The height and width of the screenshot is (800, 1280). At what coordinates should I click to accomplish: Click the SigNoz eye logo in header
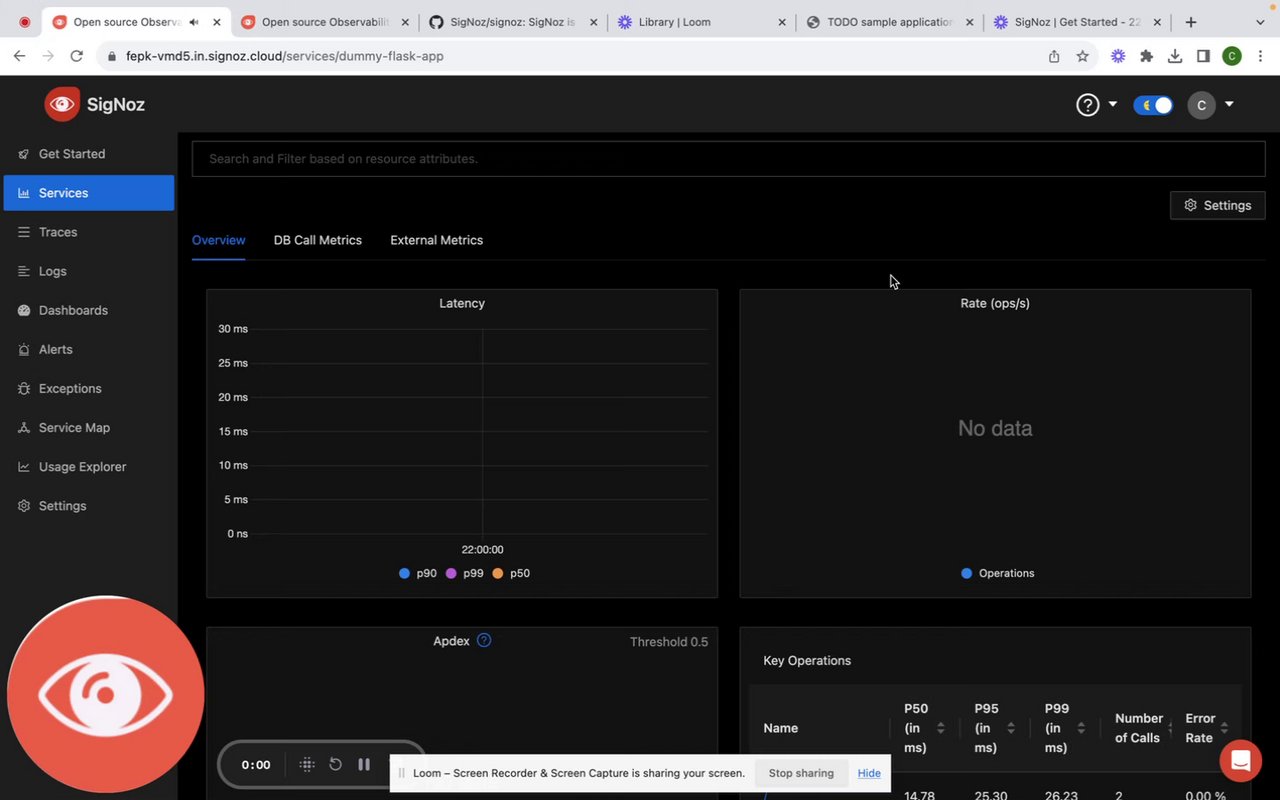point(62,104)
